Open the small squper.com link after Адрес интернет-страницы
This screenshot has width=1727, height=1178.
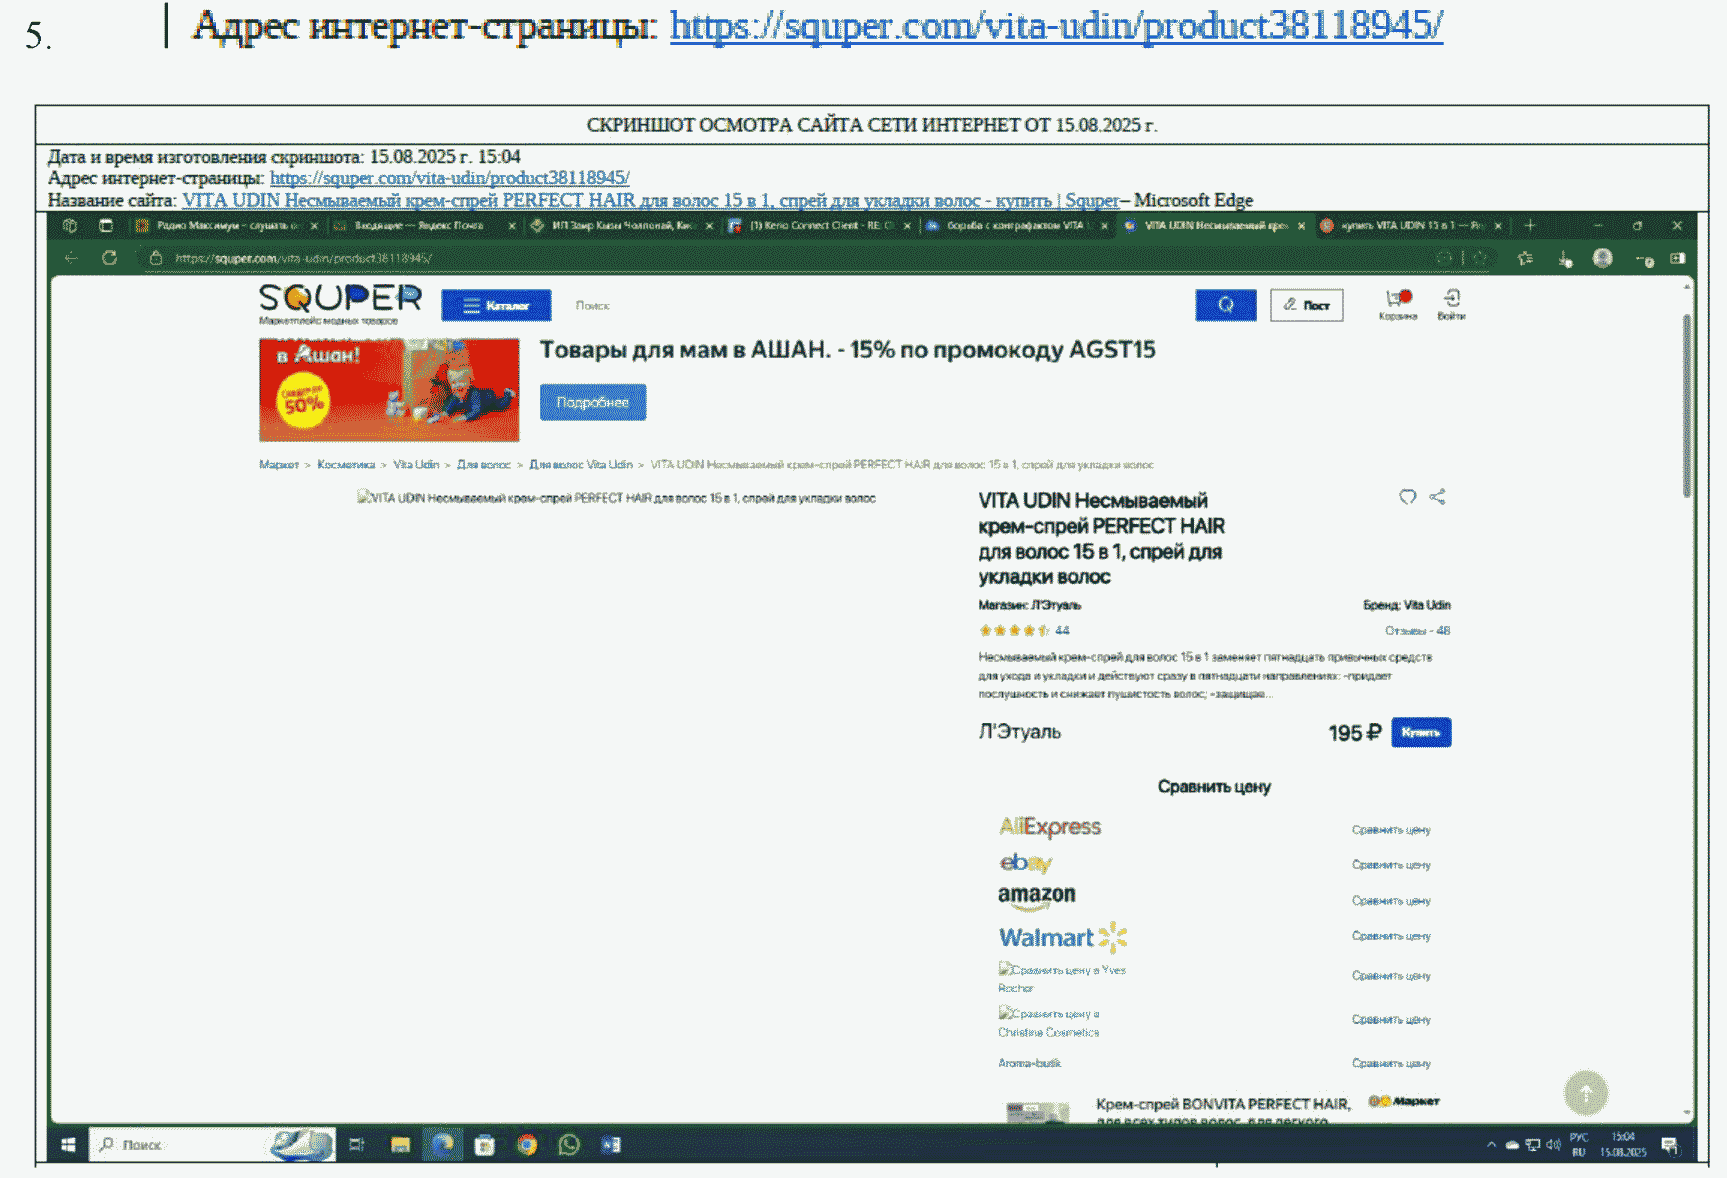[449, 178]
